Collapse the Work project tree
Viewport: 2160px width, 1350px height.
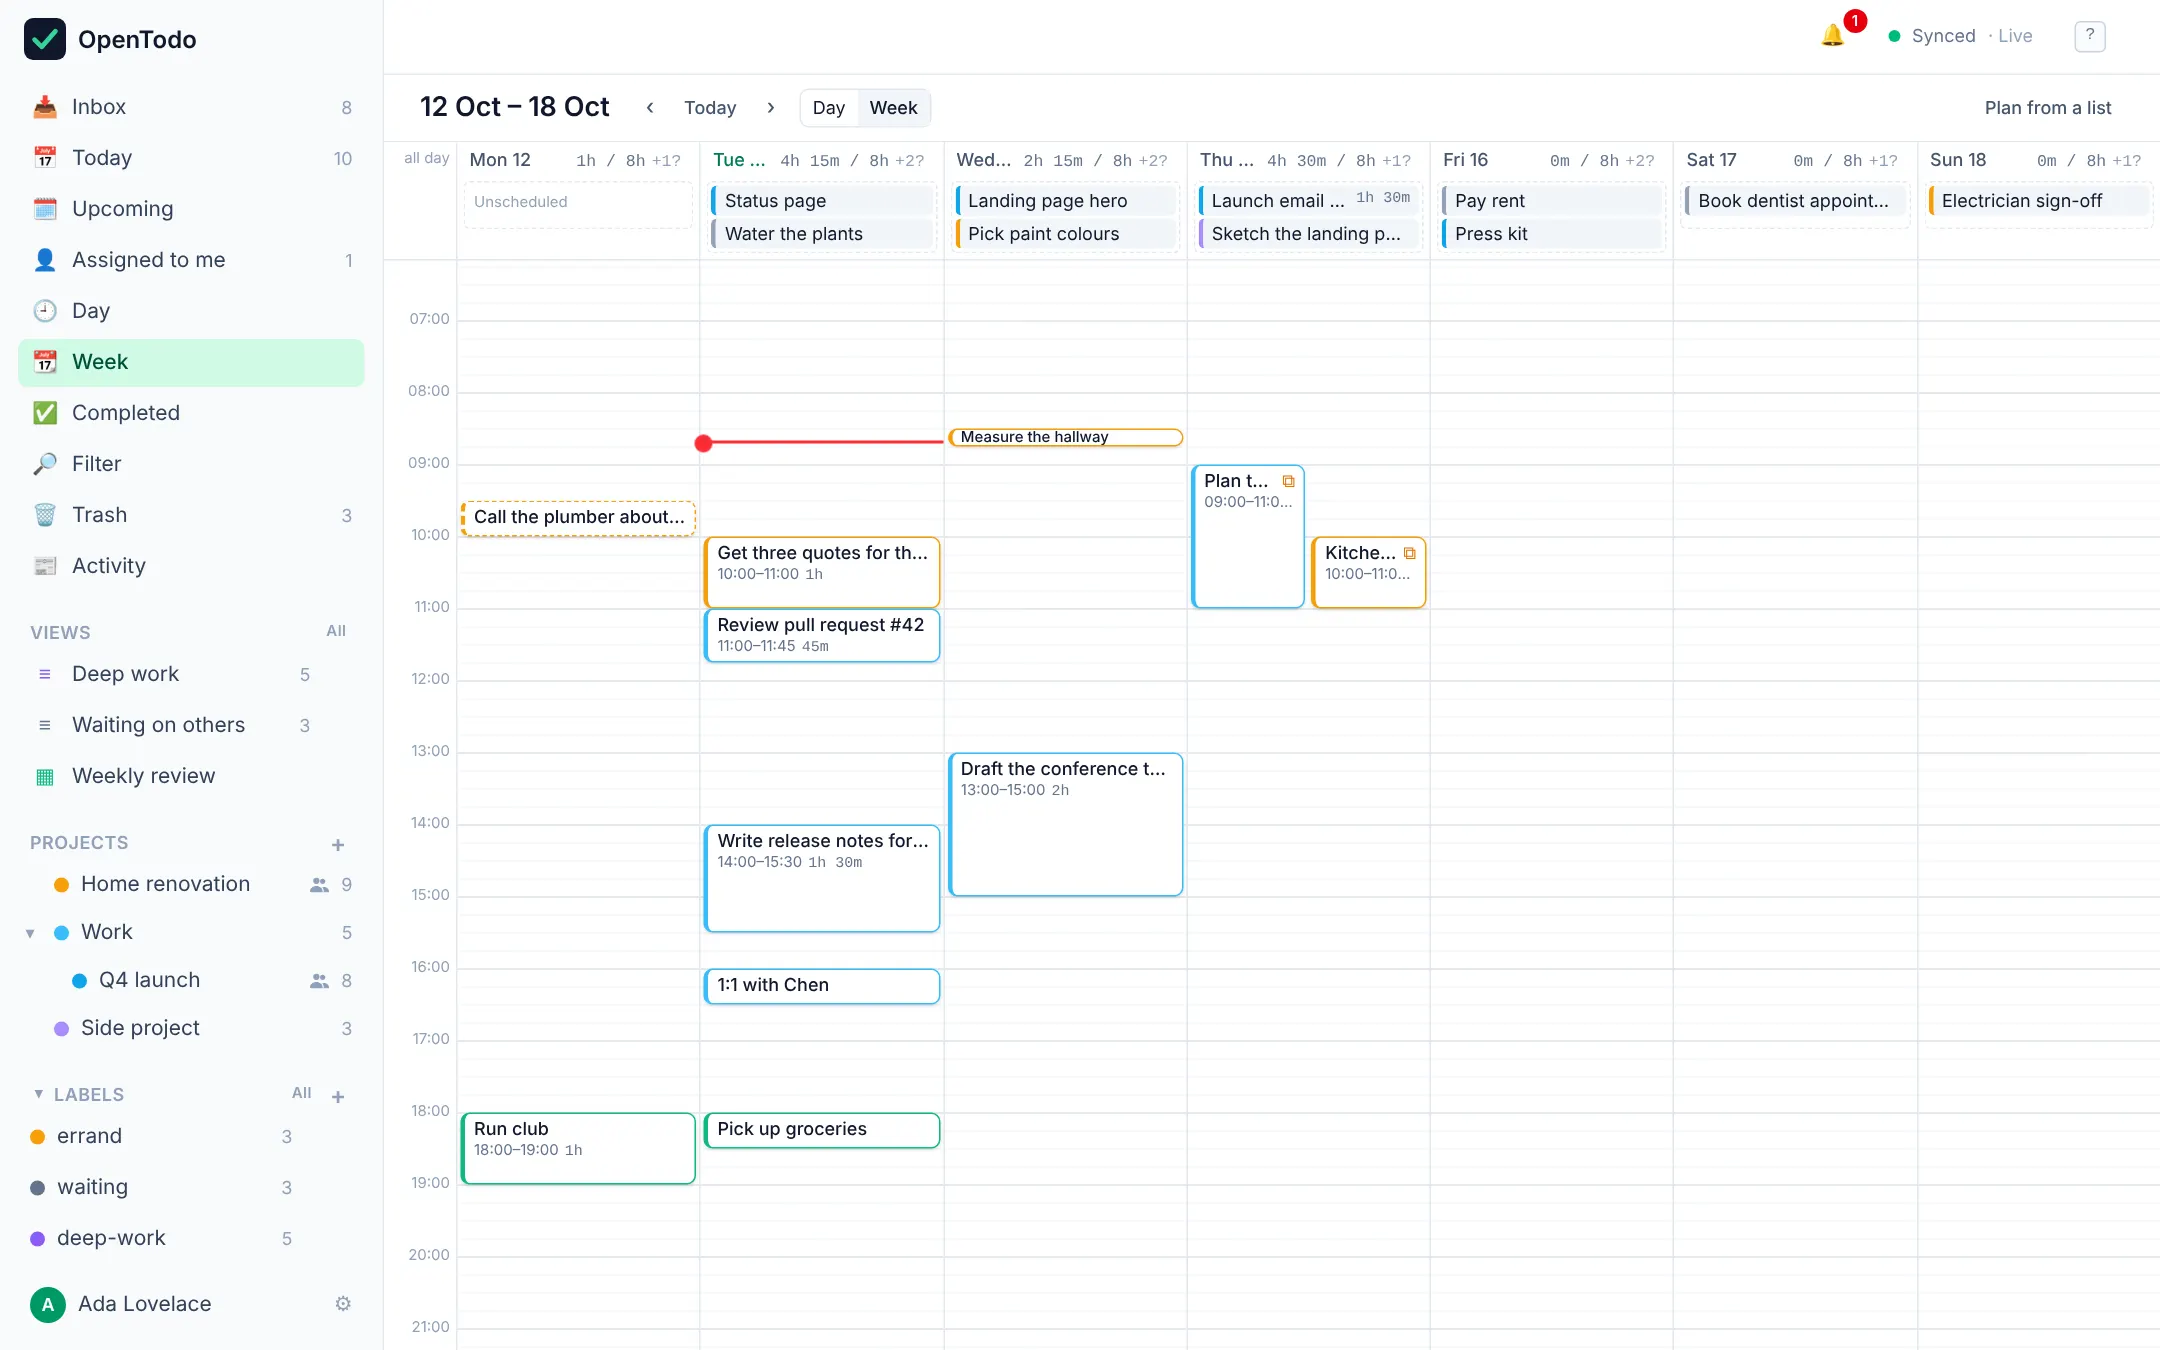pyautogui.click(x=30, y=933)
